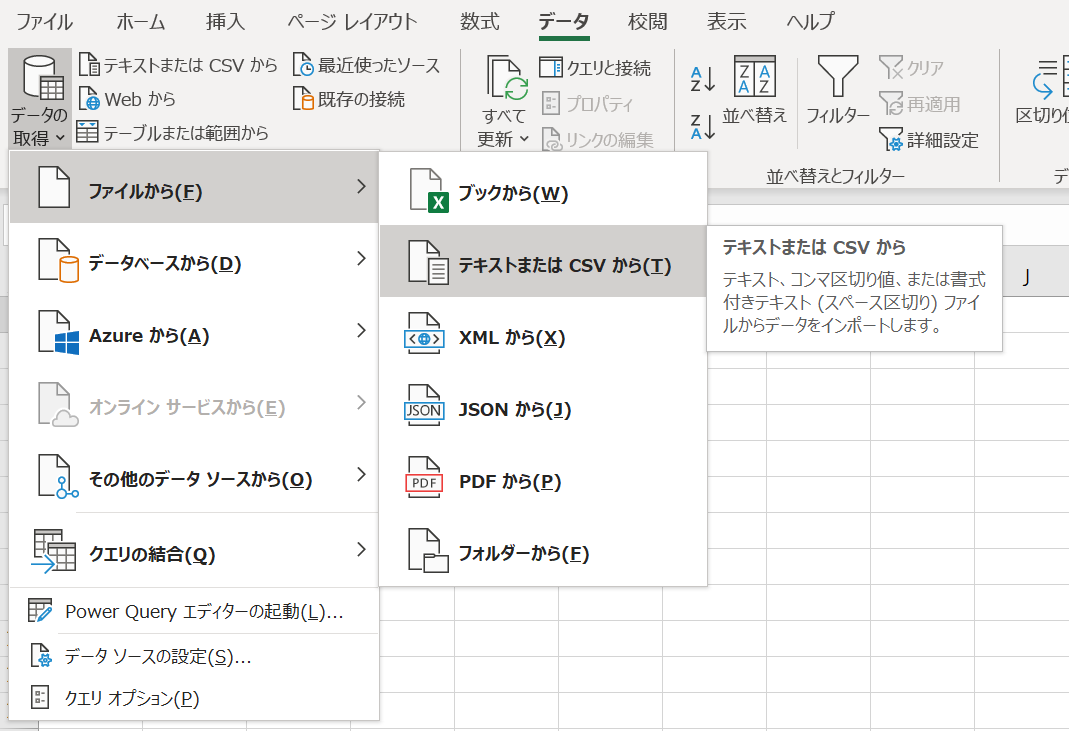Expand the クエリの結合(Q) submenu

[x=194, y=551]
